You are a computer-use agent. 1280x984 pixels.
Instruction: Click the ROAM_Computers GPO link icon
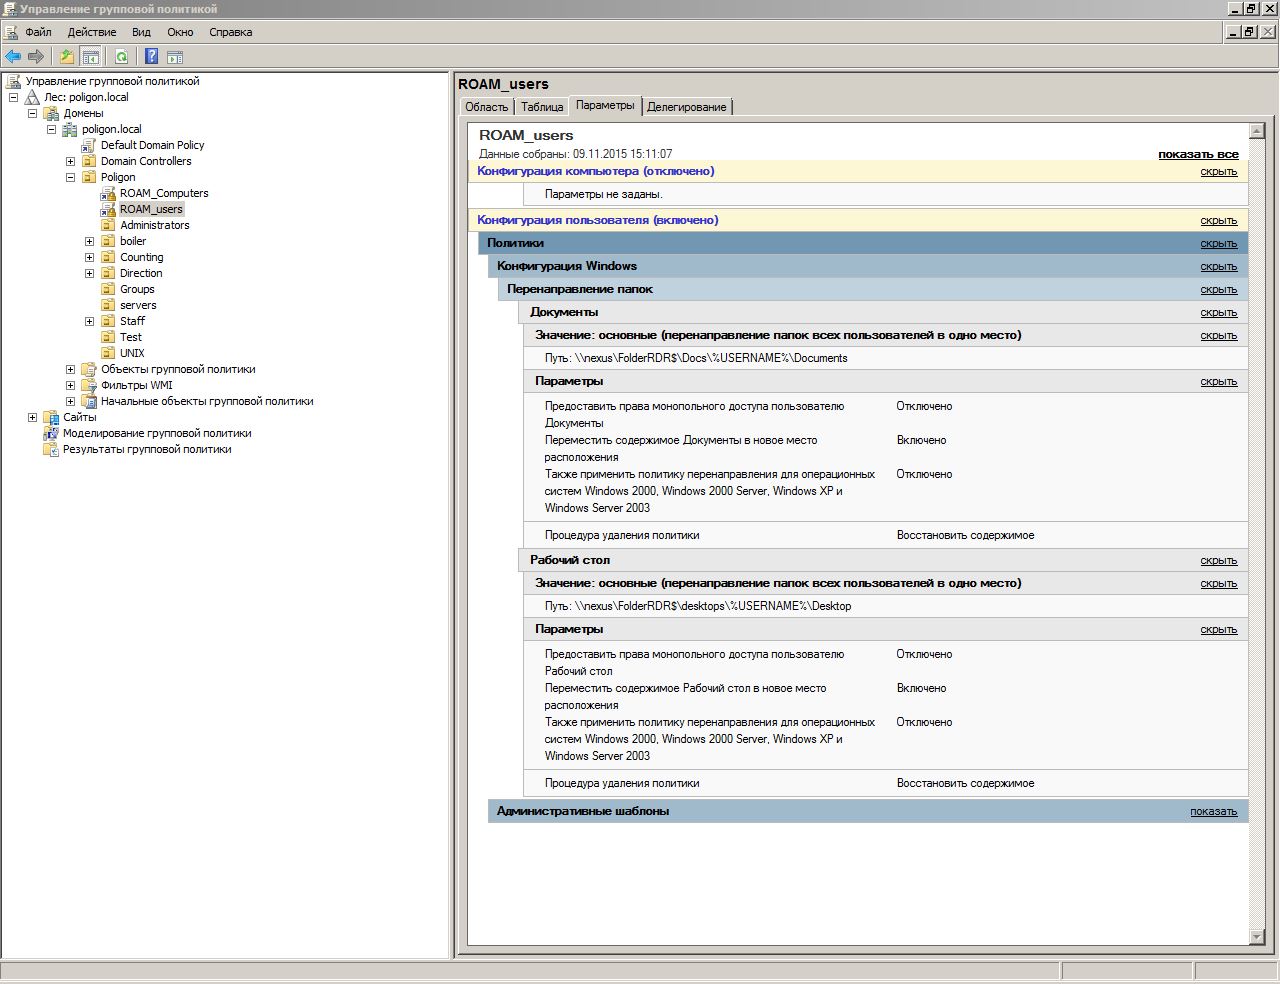pos(108,193)
